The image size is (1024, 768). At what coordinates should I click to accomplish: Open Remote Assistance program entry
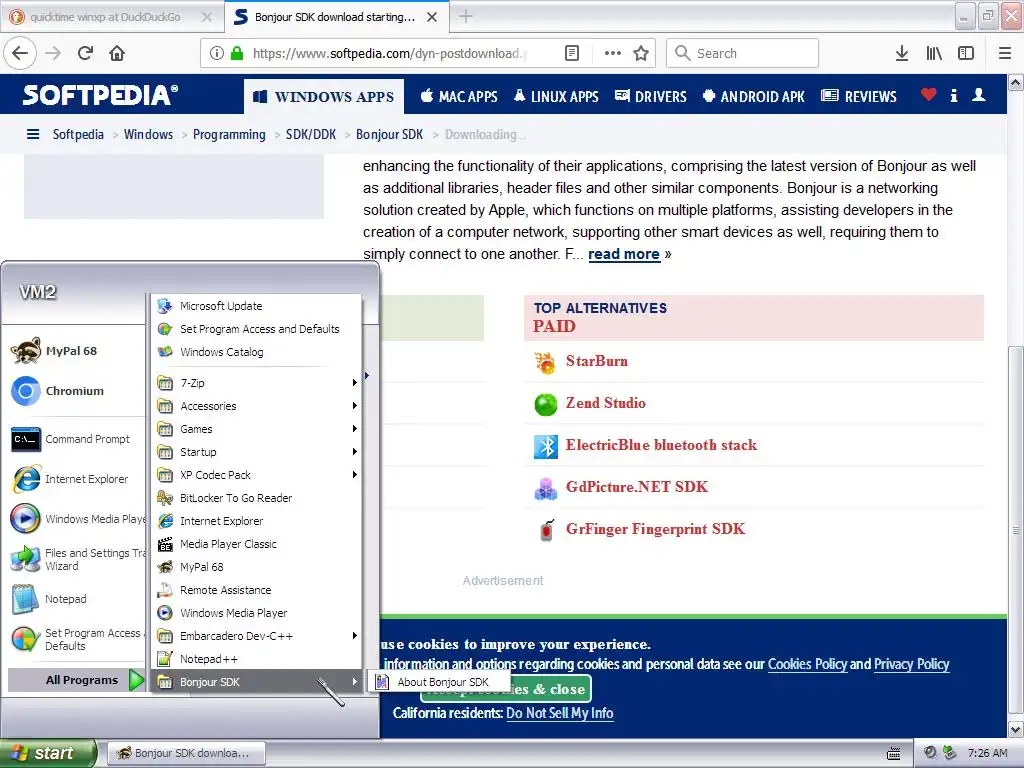(x=257, y=590)
